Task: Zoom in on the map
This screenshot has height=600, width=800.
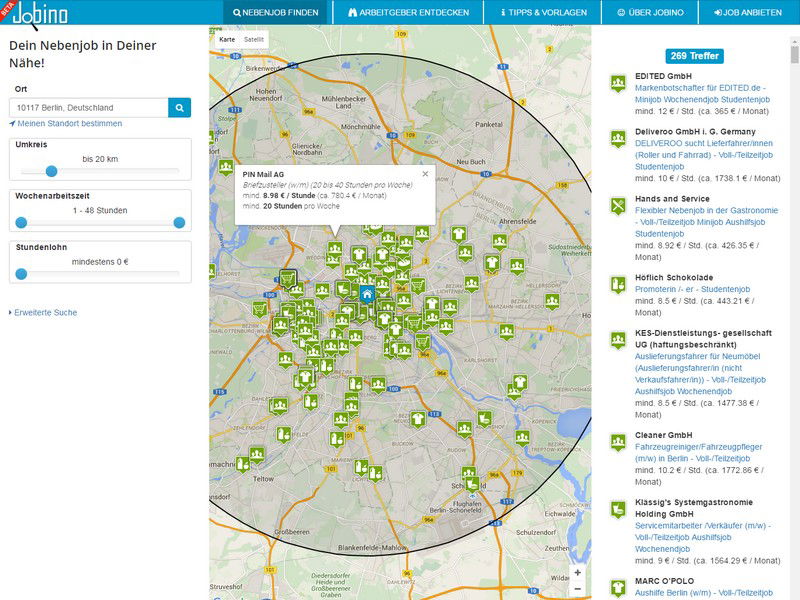Action: [x=578, y=572]
